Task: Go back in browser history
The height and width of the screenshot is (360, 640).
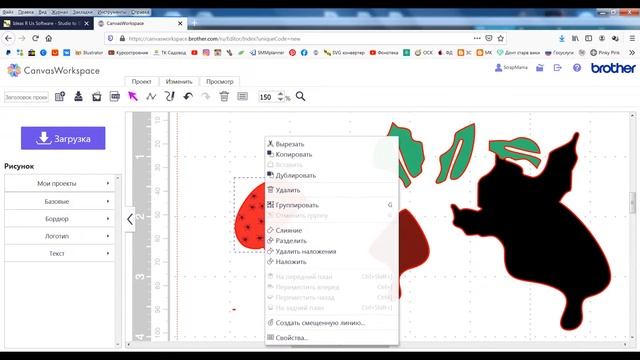Action: click(9, 38)
